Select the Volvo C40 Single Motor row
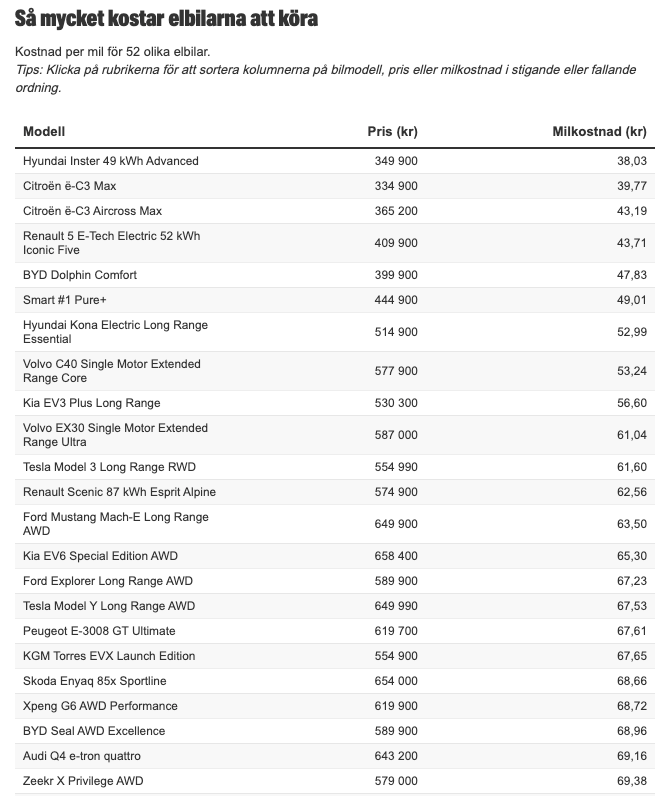The image size is (672, 796). (x=111, y=371)
